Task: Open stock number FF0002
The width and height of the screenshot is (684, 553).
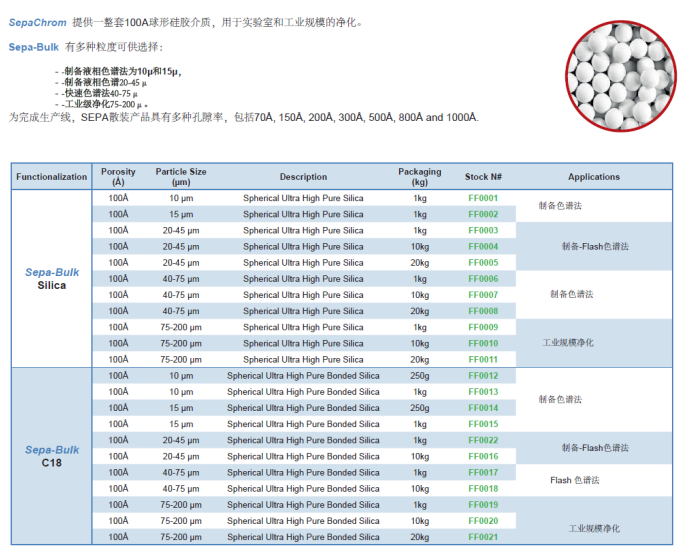Action: 483,214
